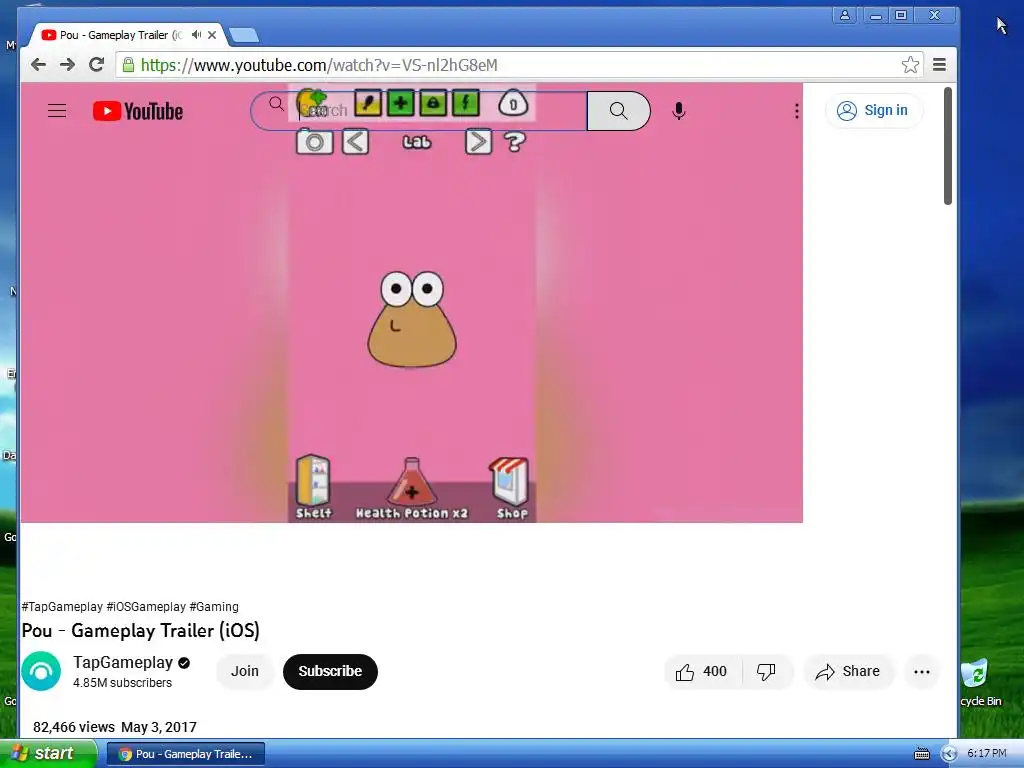Open the TapGameplay channel avatar
The width and height of the screenshot is (1024, 768).
point(41,671)
